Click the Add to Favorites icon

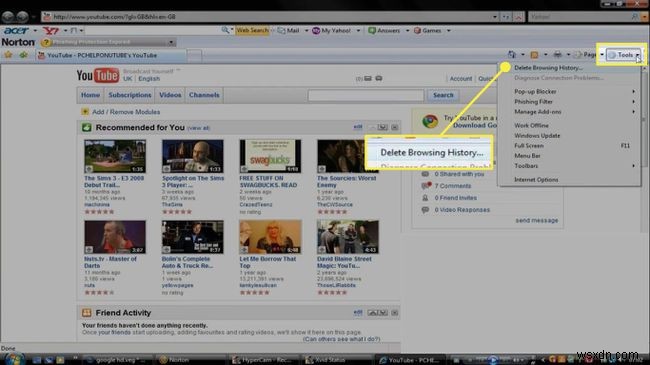click(x=23, y=55)
